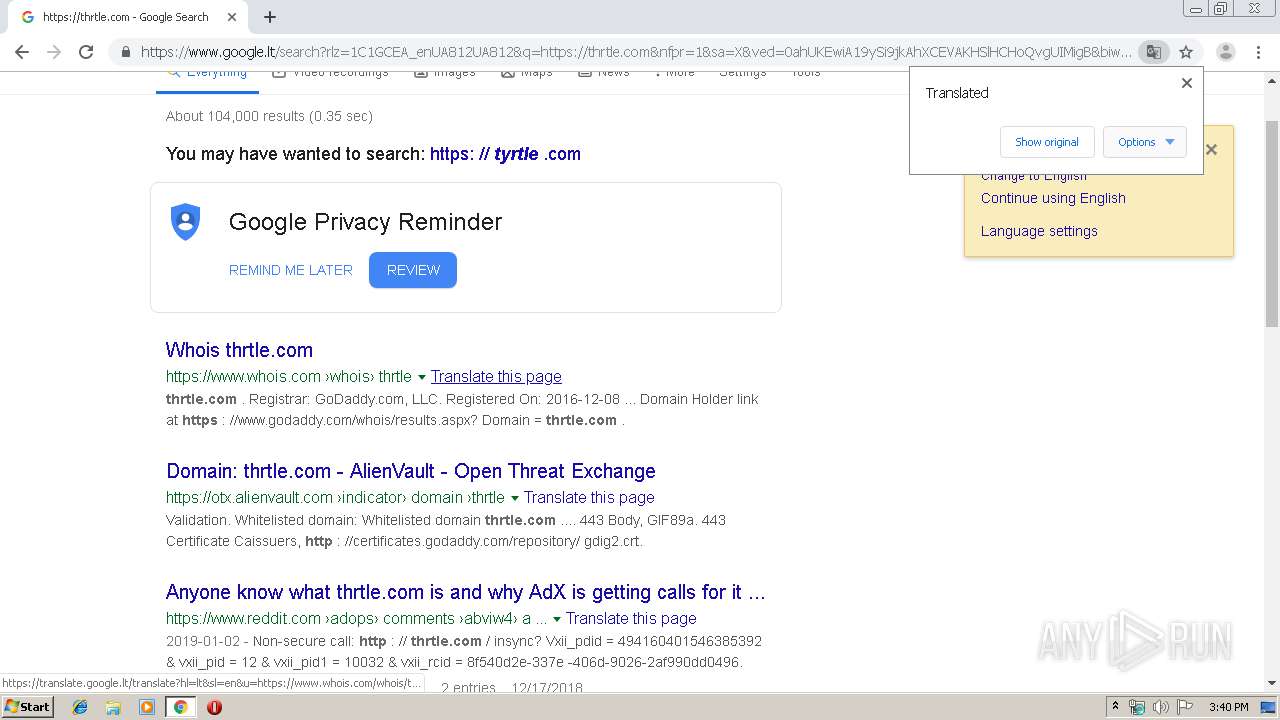Switch to Maps search tab
The image size is (1280, 720).
coord(527,74)
